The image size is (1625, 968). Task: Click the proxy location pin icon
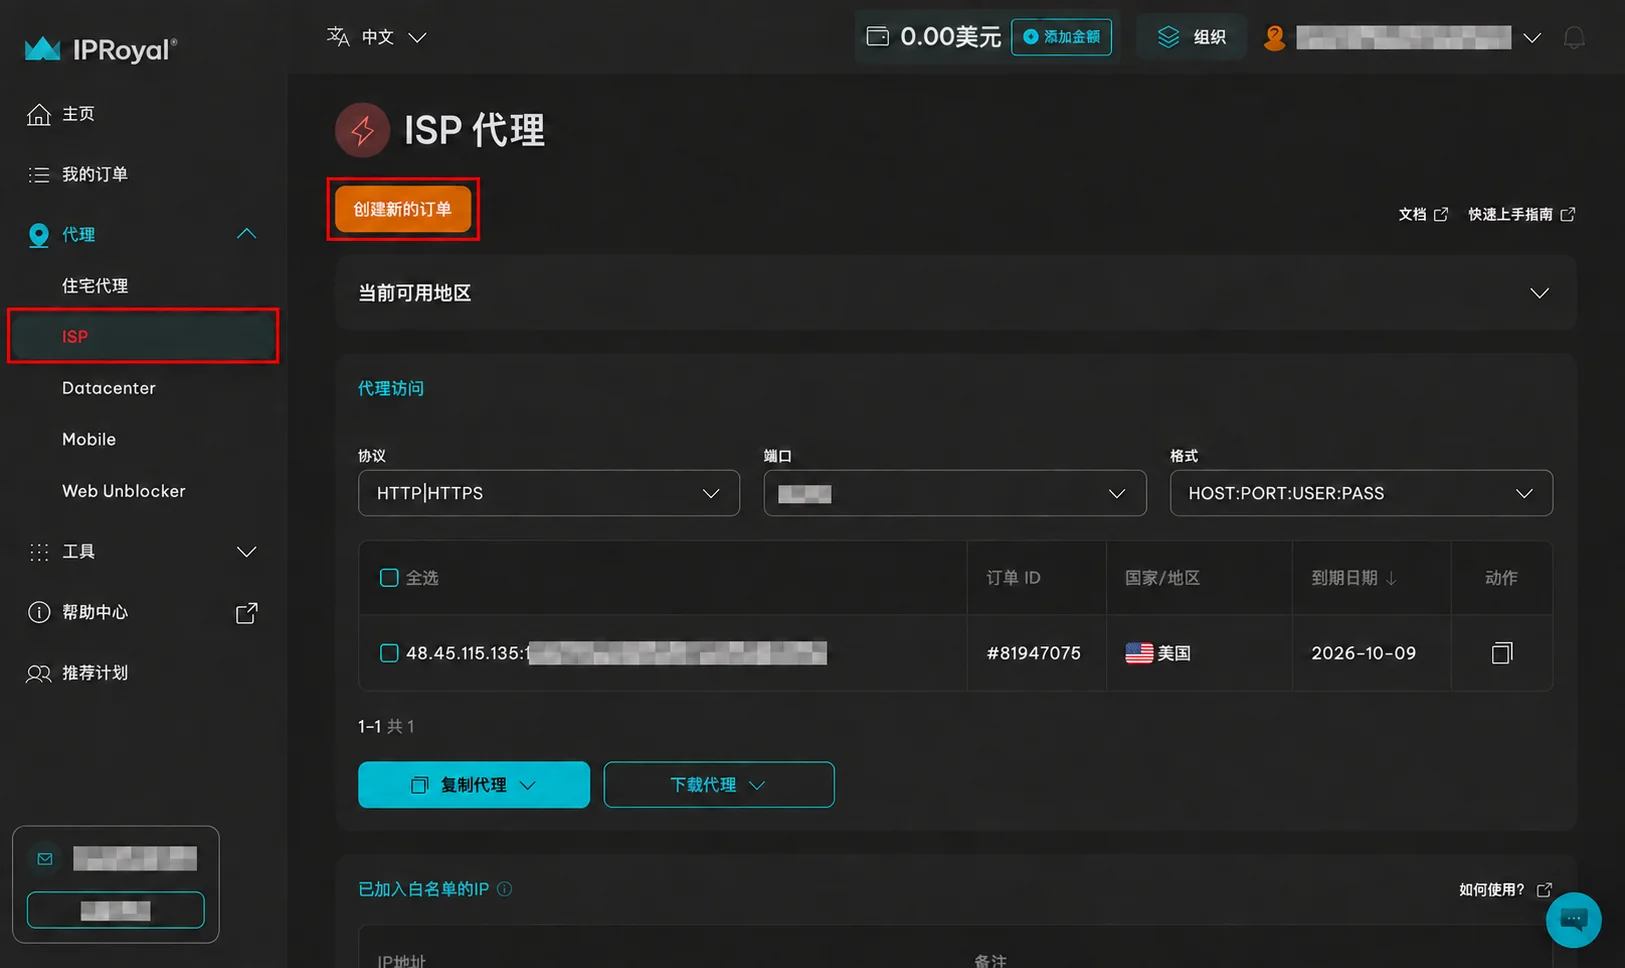[x=39, y=235]
